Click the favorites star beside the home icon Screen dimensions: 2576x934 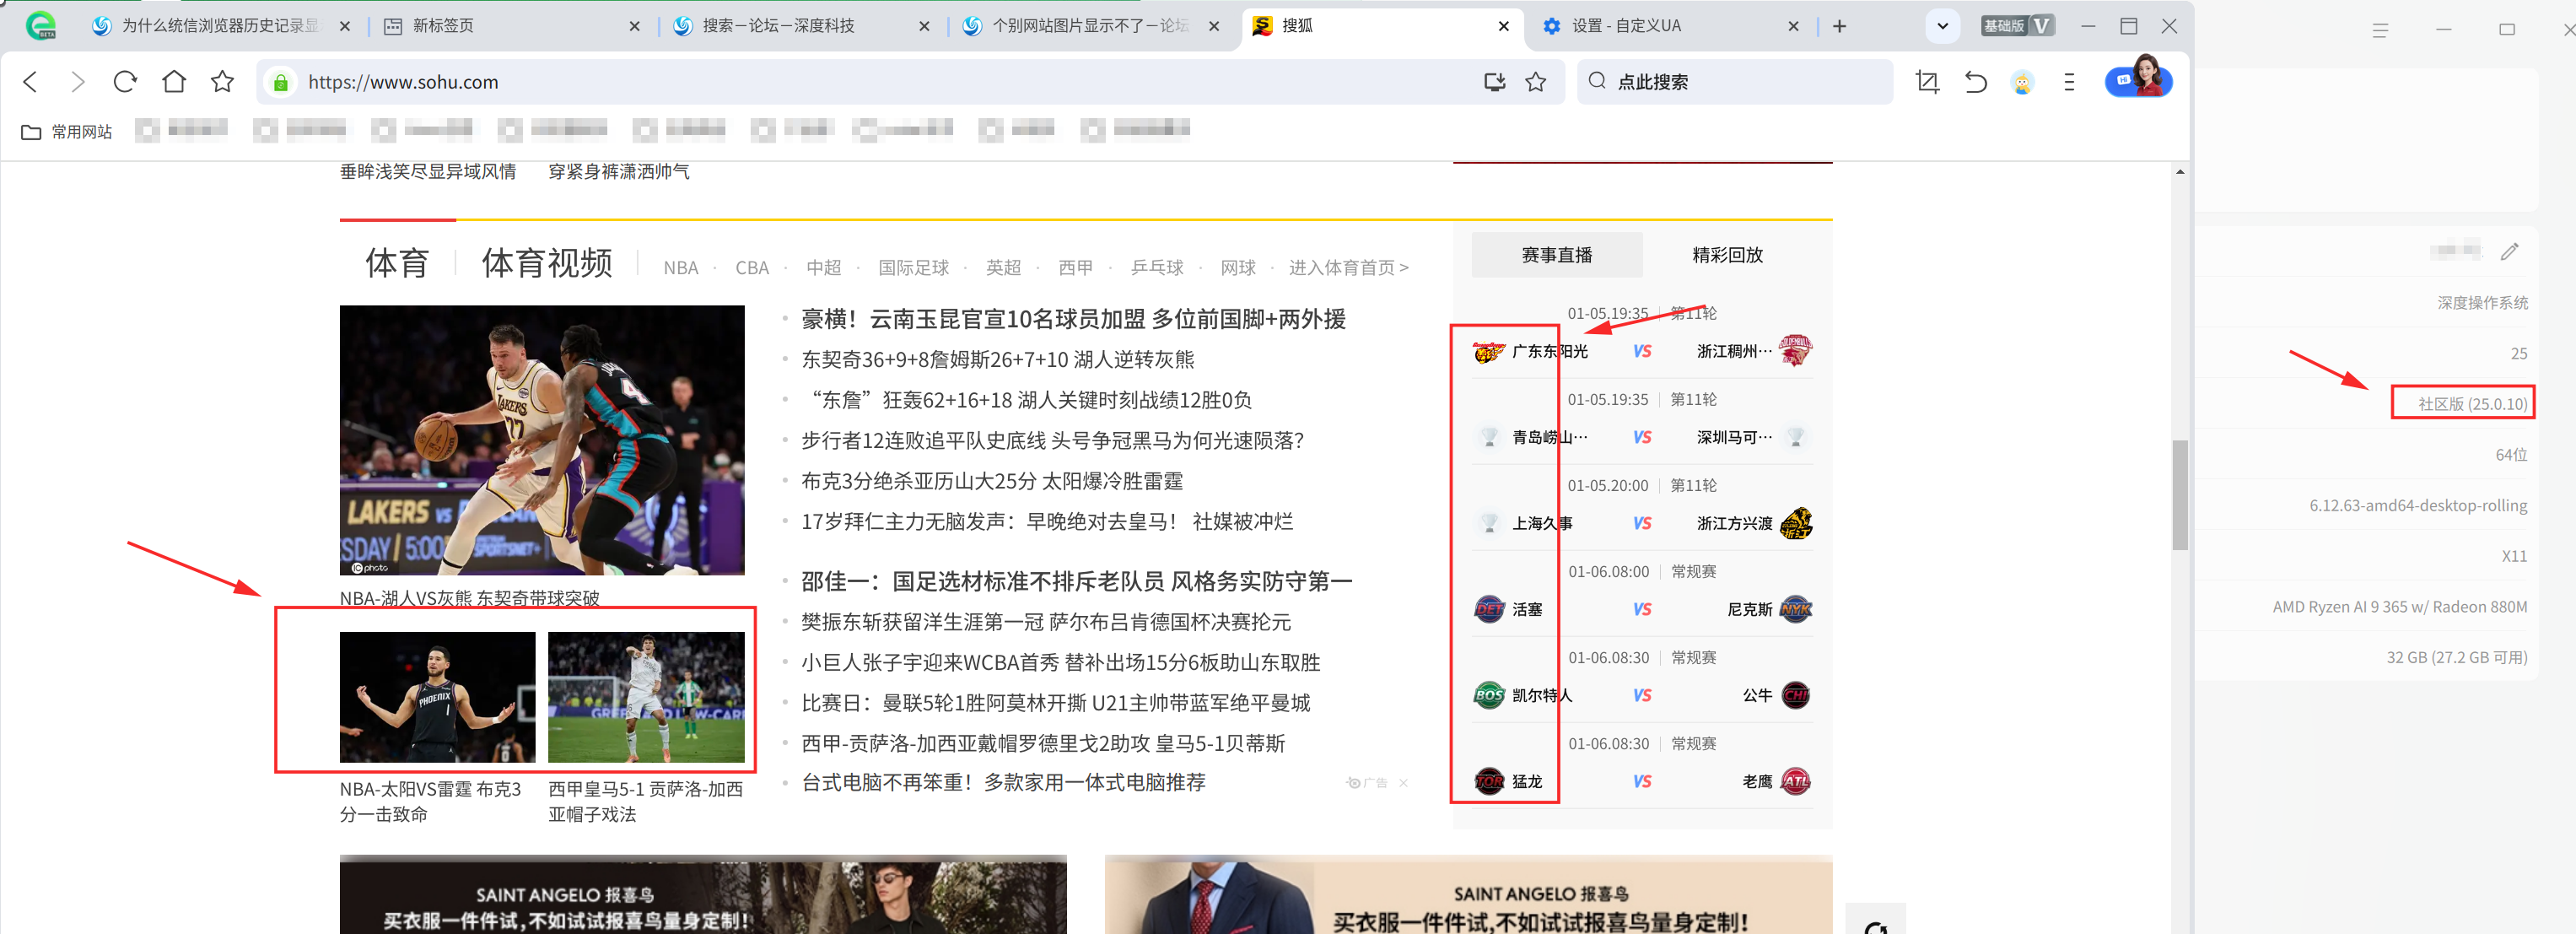coord(222,82)
